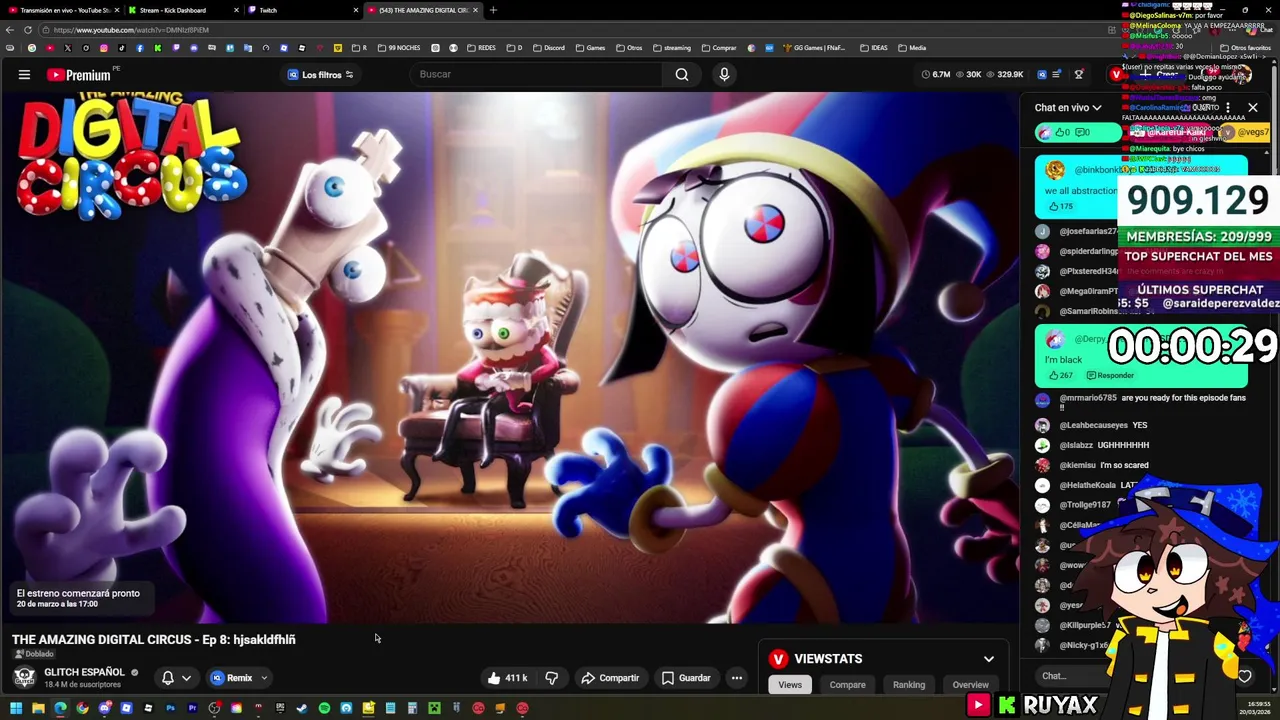Click the heart reaction icon in chat
This screenshot has height=720, width=1280.
(1244, 677)
